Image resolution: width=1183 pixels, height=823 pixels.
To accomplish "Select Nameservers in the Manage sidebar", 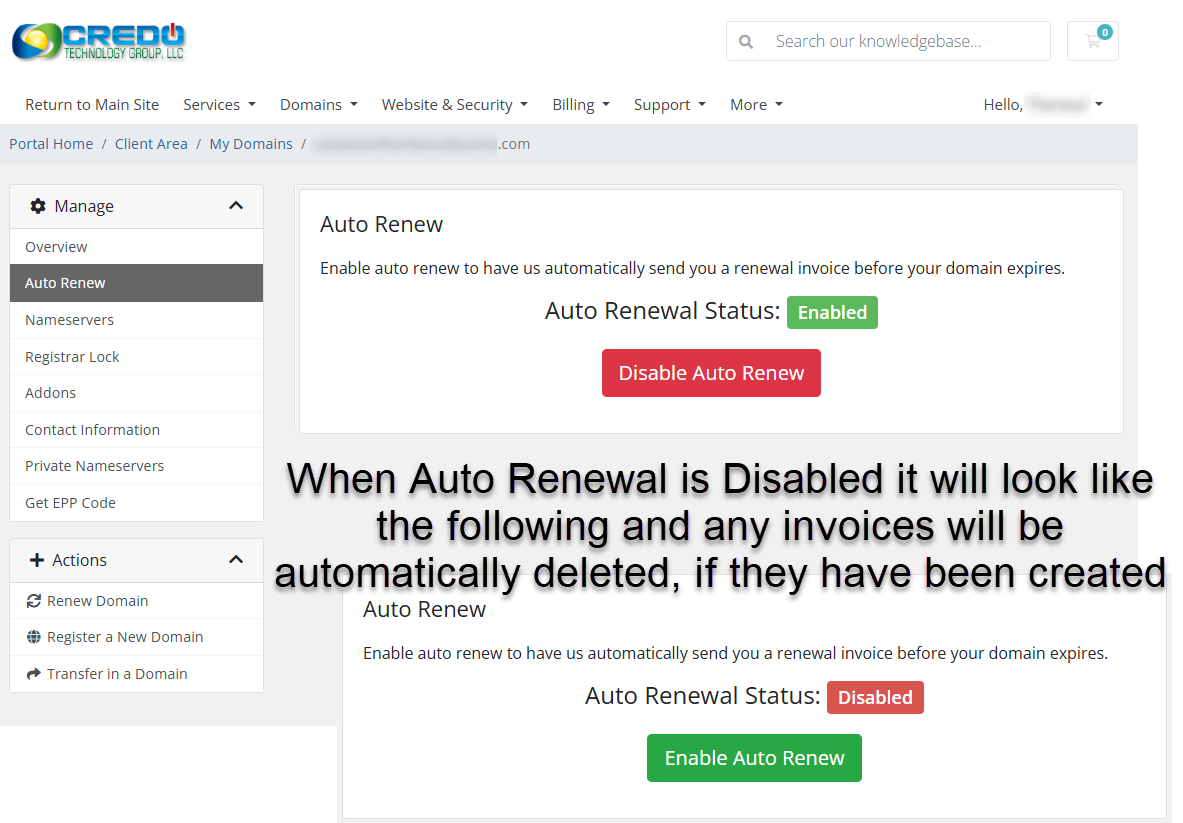I will [x=69, y=320].
